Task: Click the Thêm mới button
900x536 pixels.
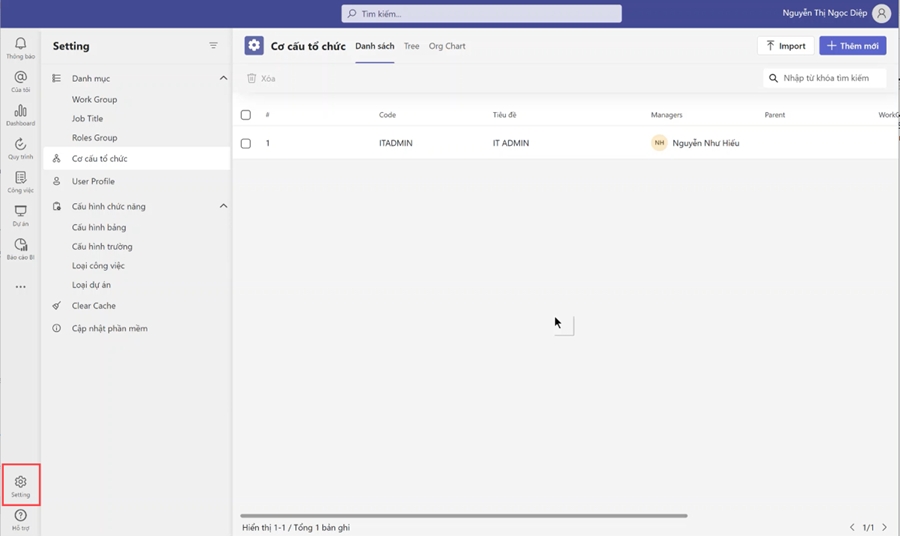Action: coord(852,46)
